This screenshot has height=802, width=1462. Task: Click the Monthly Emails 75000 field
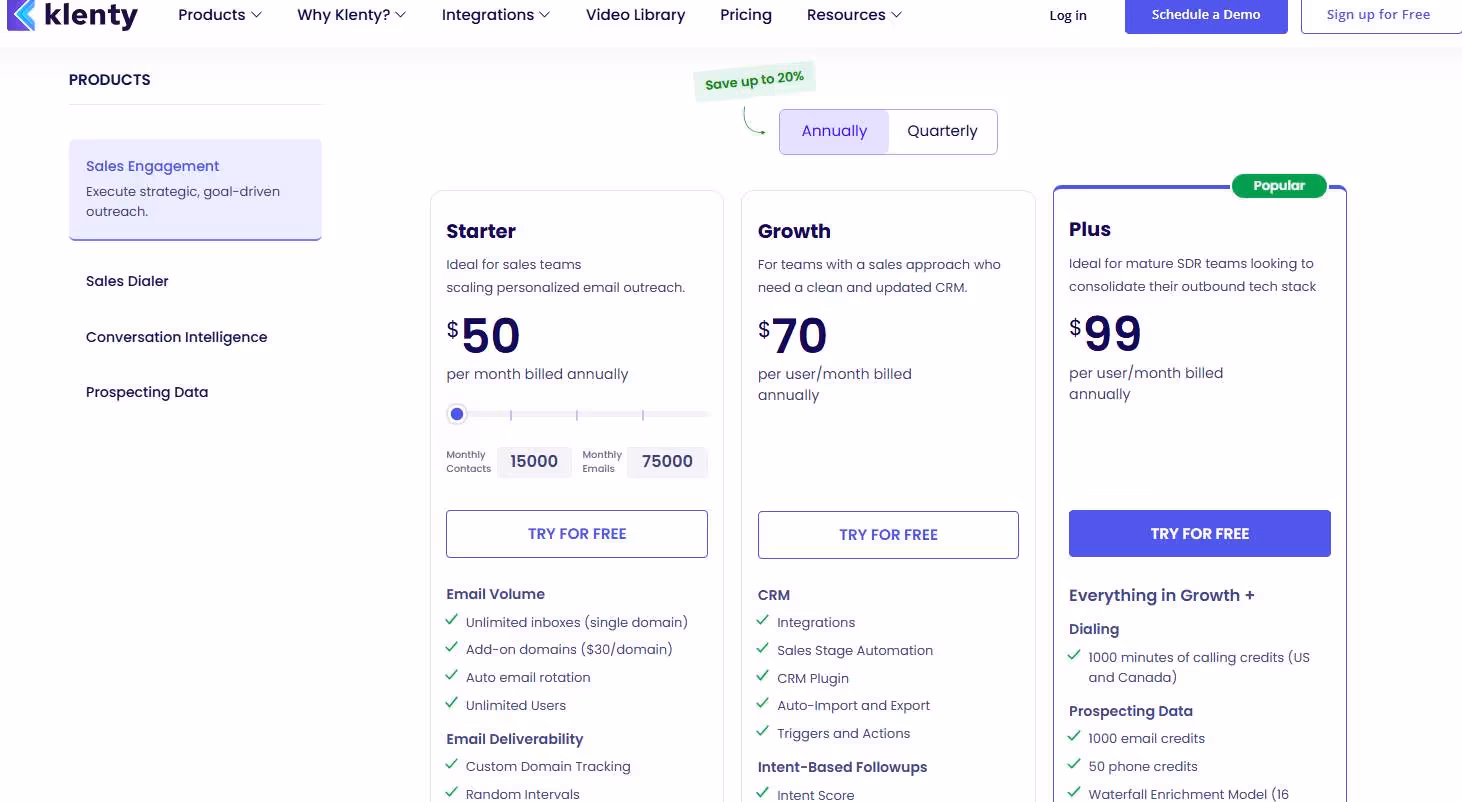click(x=667, y=462)
